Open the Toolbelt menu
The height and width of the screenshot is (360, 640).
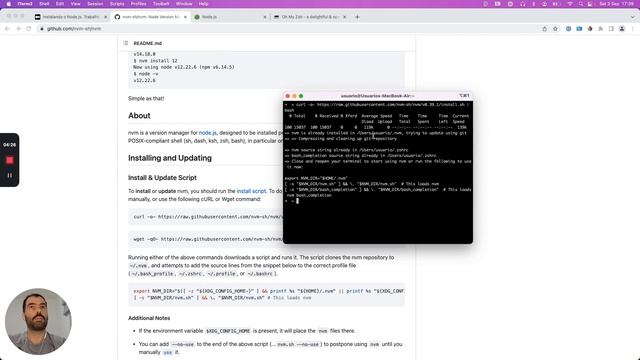[161, 4]
